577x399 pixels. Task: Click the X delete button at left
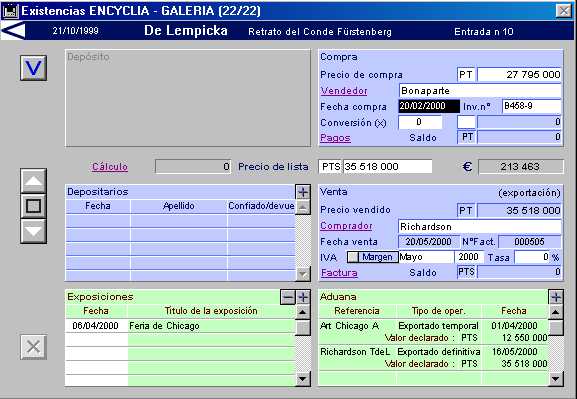coord(33,347)
